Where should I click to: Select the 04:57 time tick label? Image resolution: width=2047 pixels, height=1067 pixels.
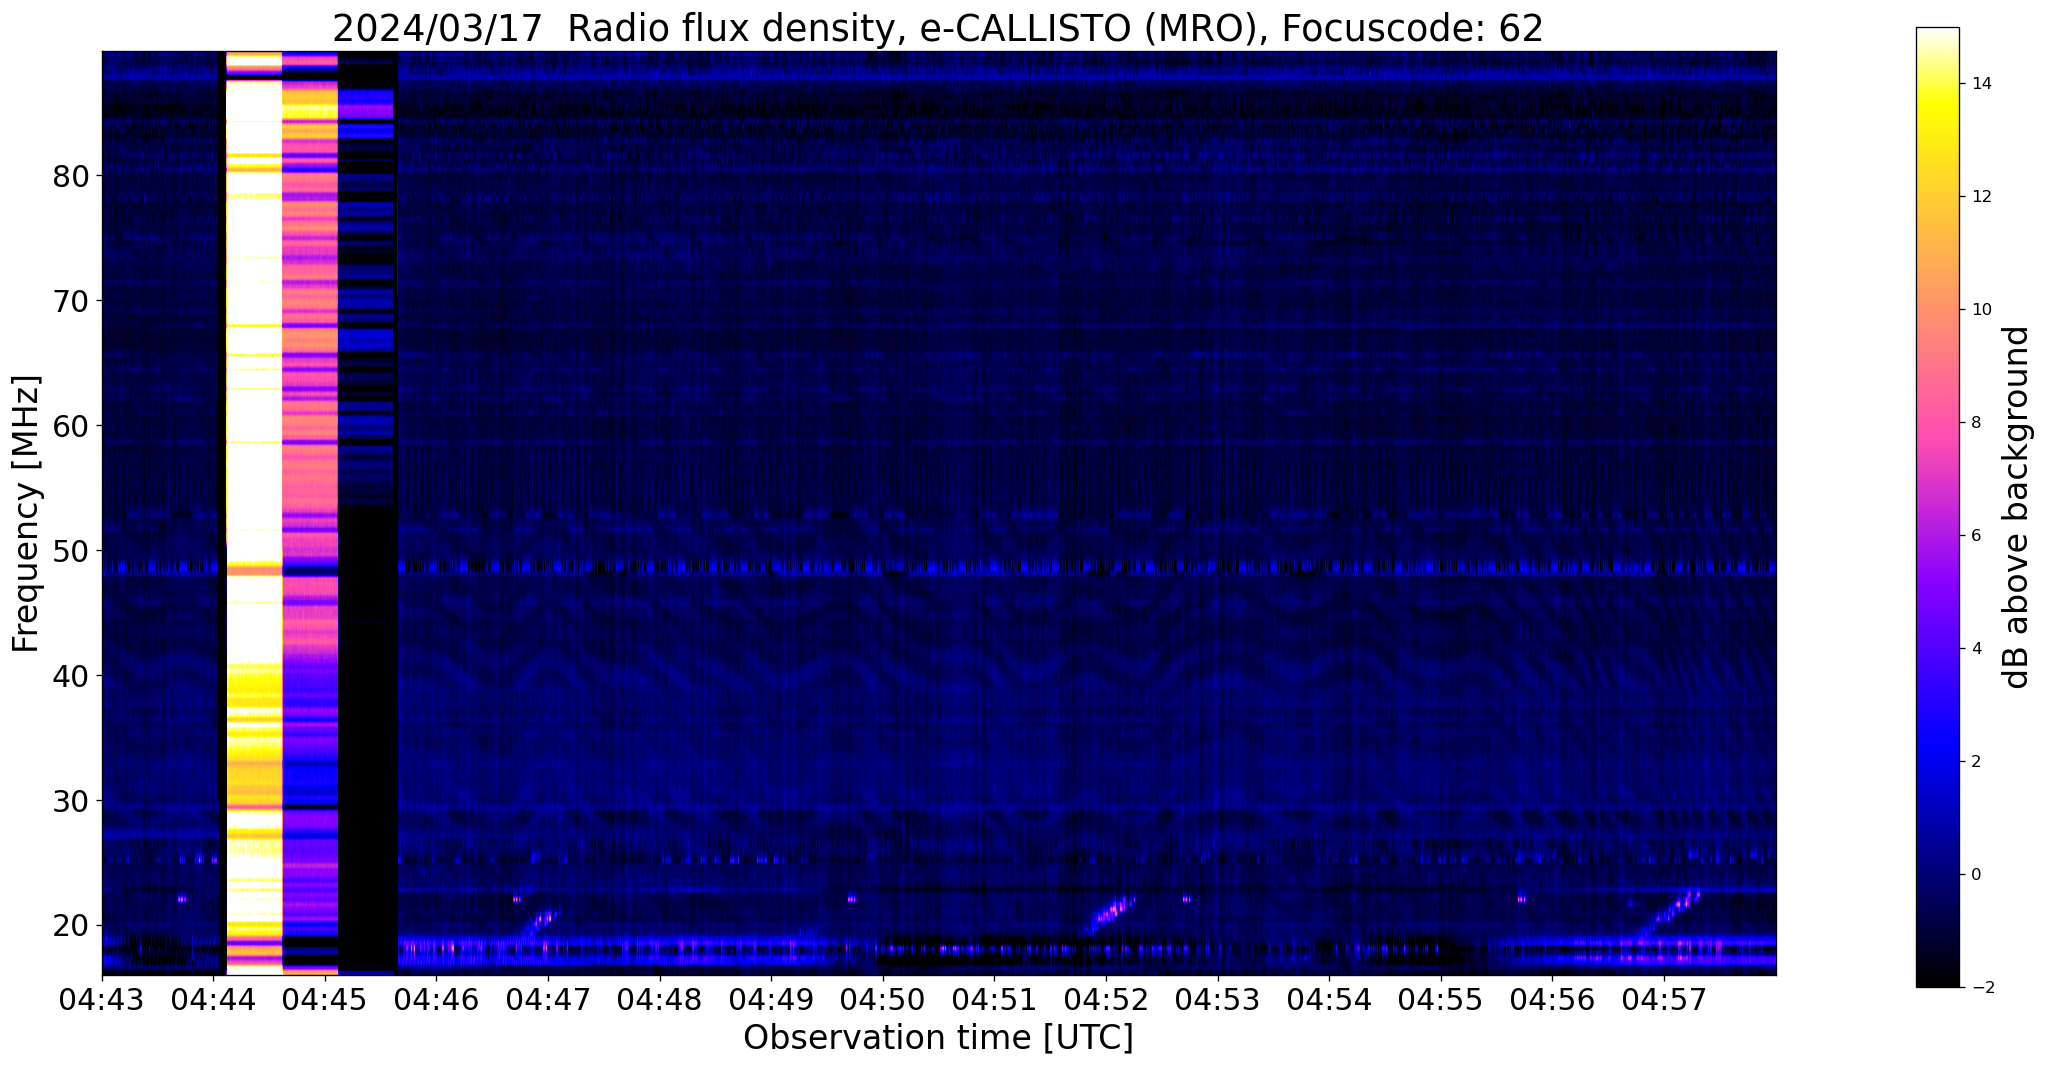pyautogui.click(x=1663, y=998)
